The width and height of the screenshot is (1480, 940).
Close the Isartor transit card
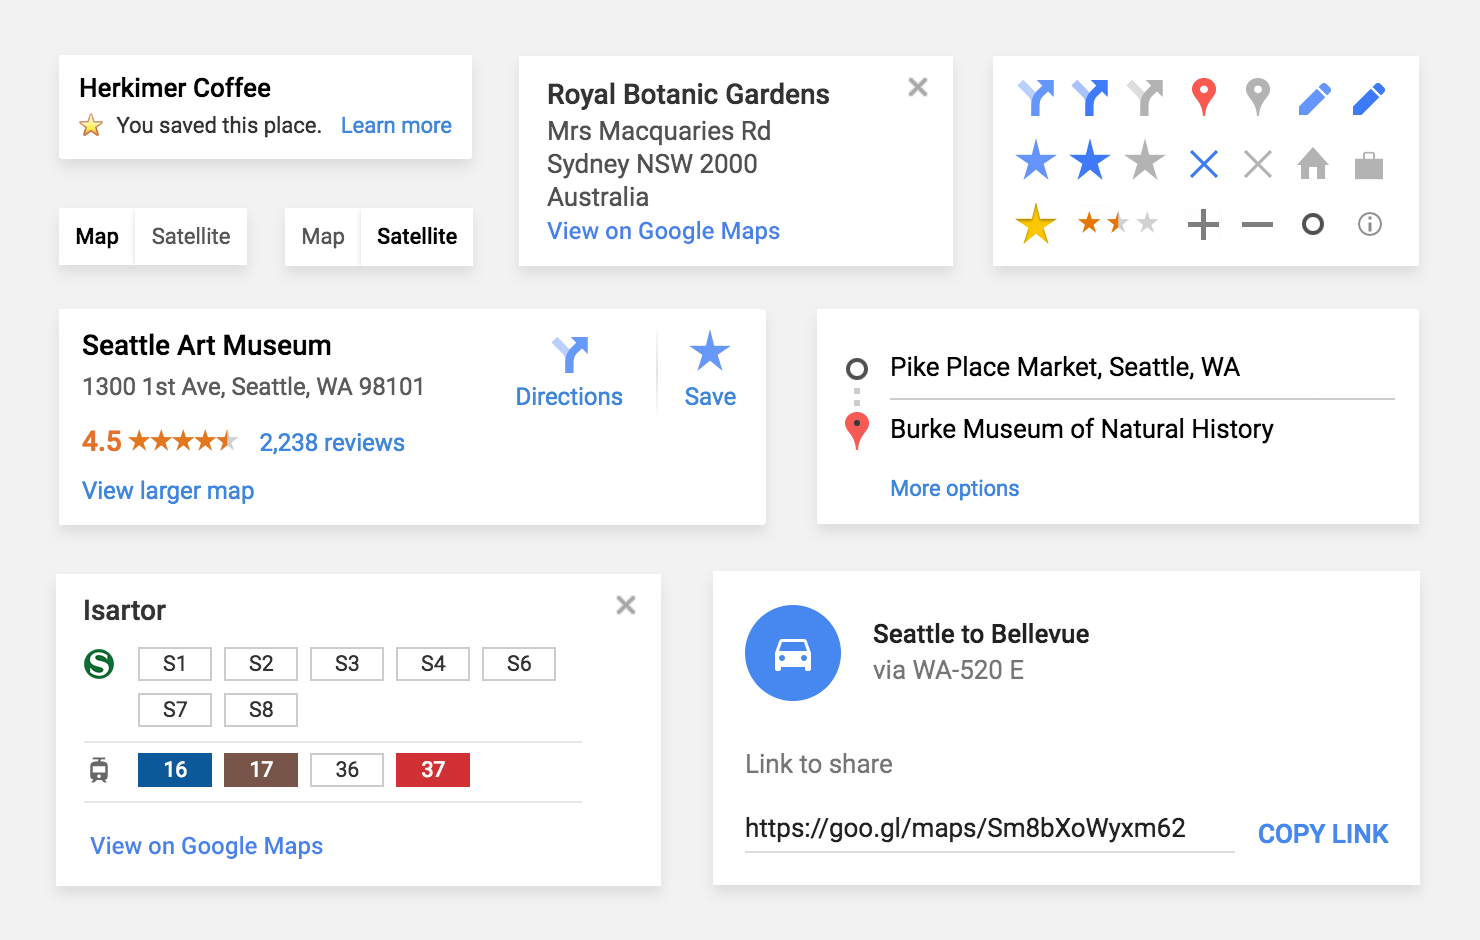click(x=626, y=605)
